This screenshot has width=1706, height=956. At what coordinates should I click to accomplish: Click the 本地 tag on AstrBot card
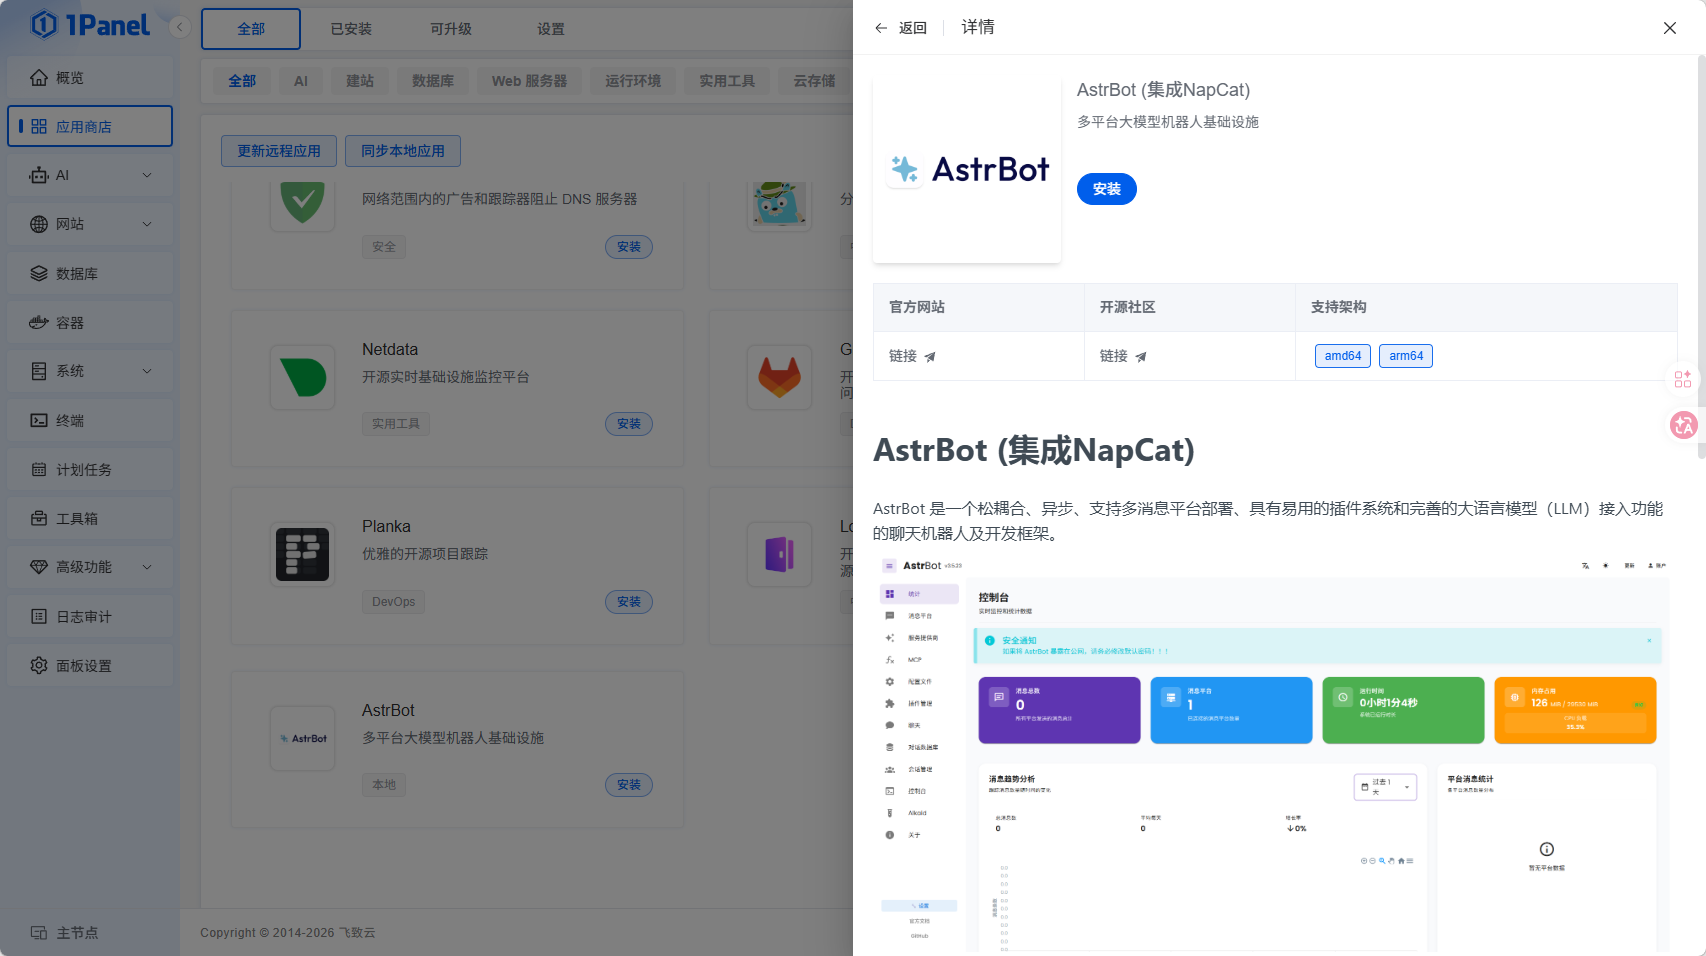(384, 785)
